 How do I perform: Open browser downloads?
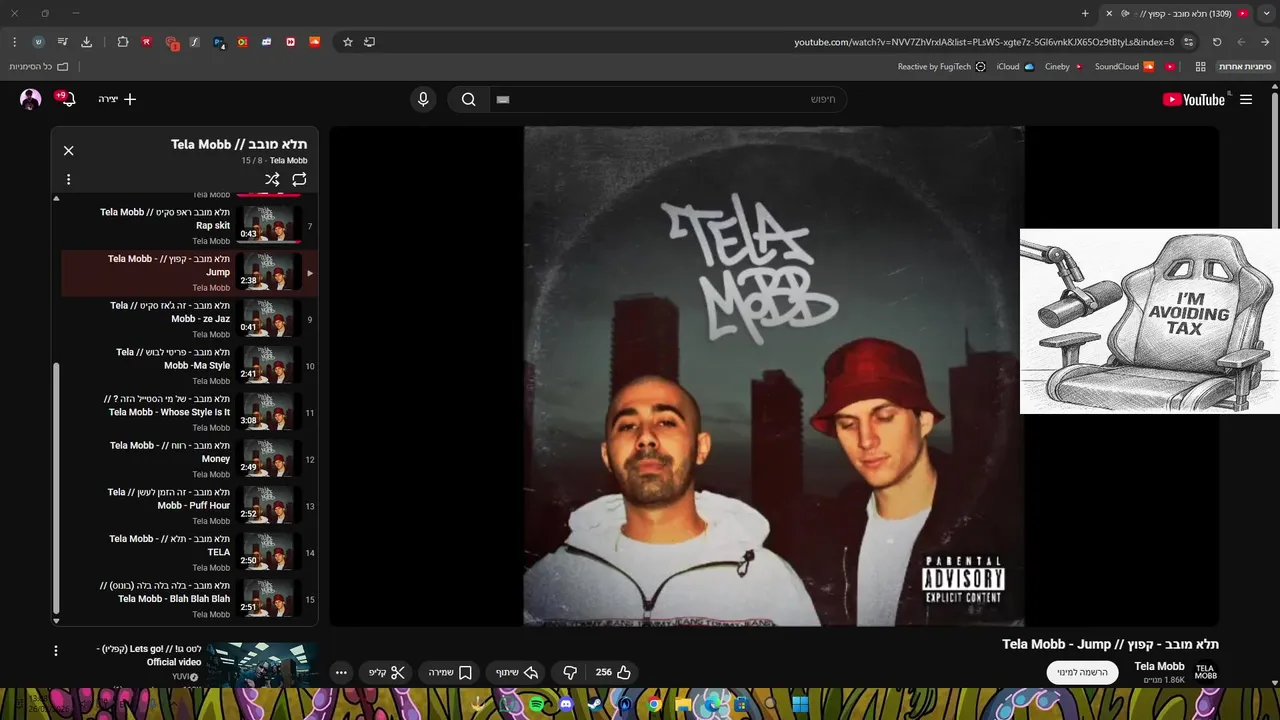click(87, 42)
